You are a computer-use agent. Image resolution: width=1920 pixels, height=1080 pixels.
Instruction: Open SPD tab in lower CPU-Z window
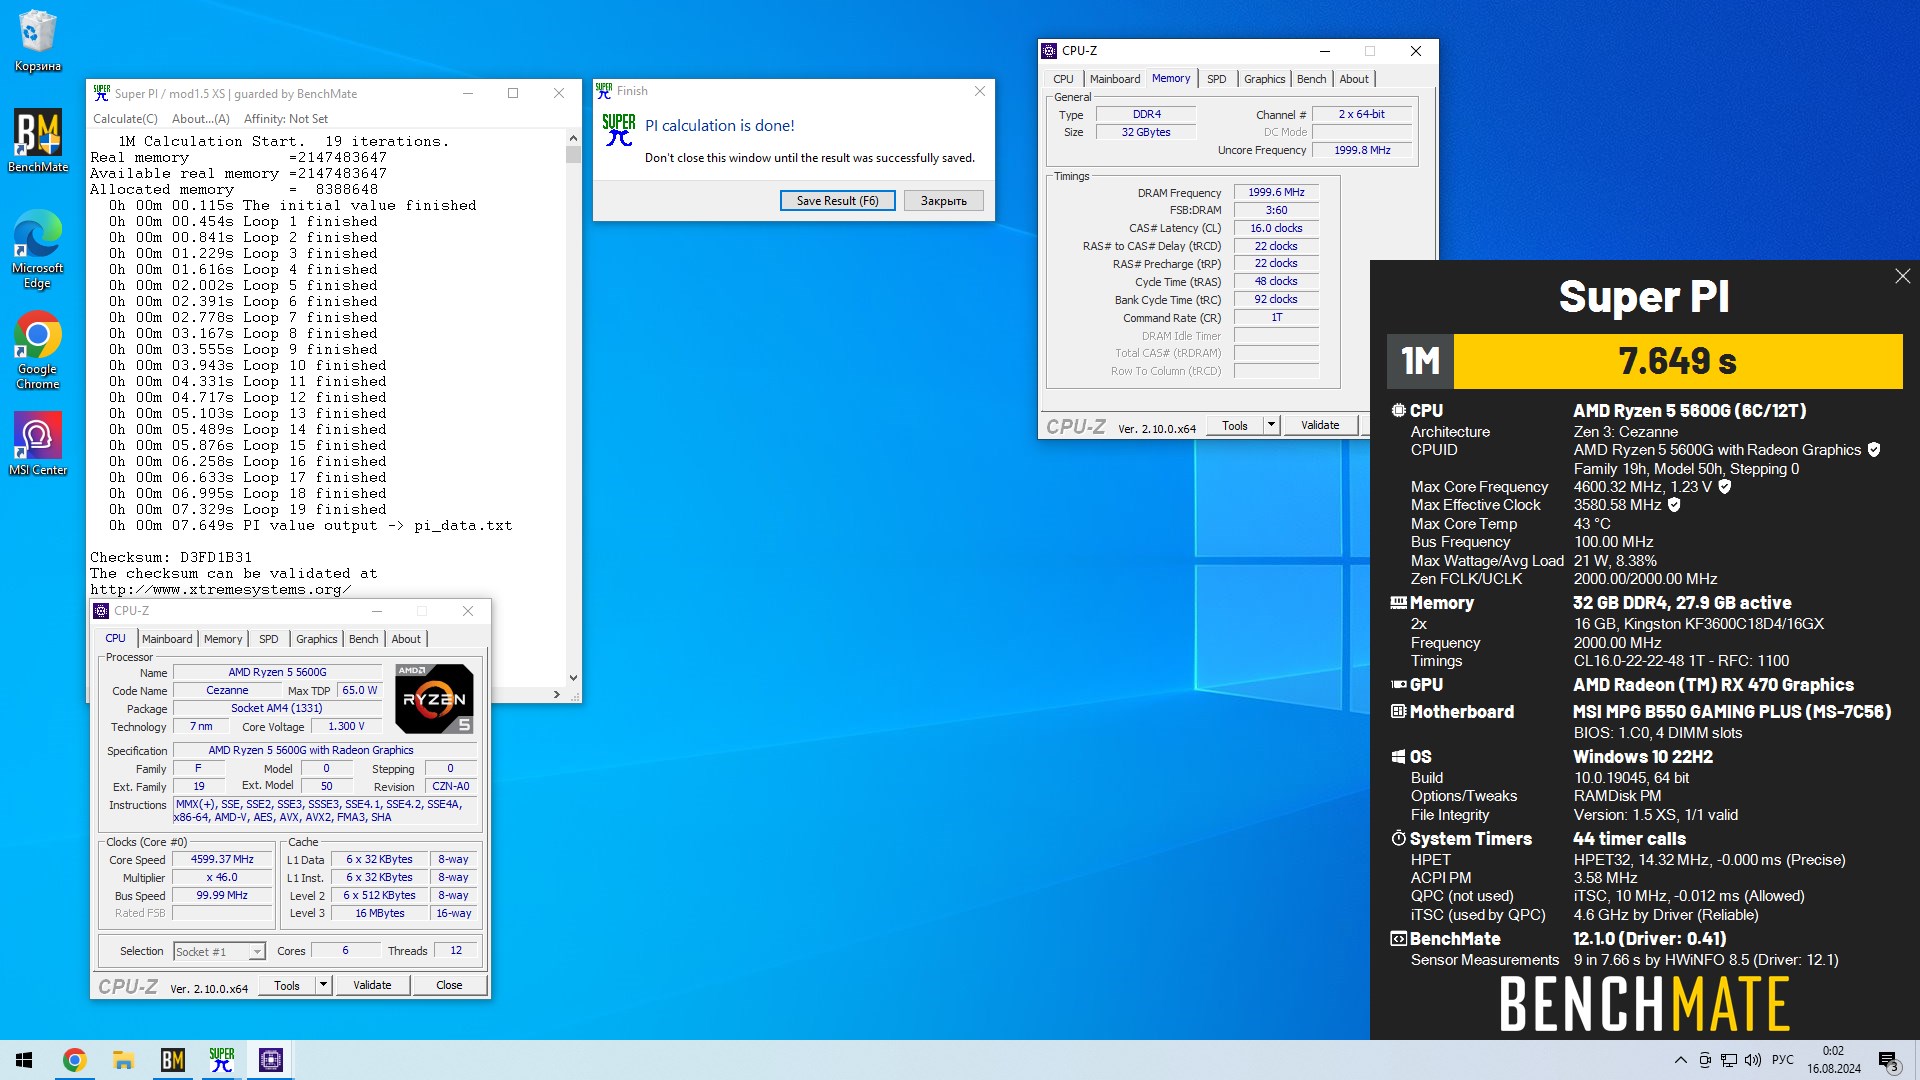(269, 639)
